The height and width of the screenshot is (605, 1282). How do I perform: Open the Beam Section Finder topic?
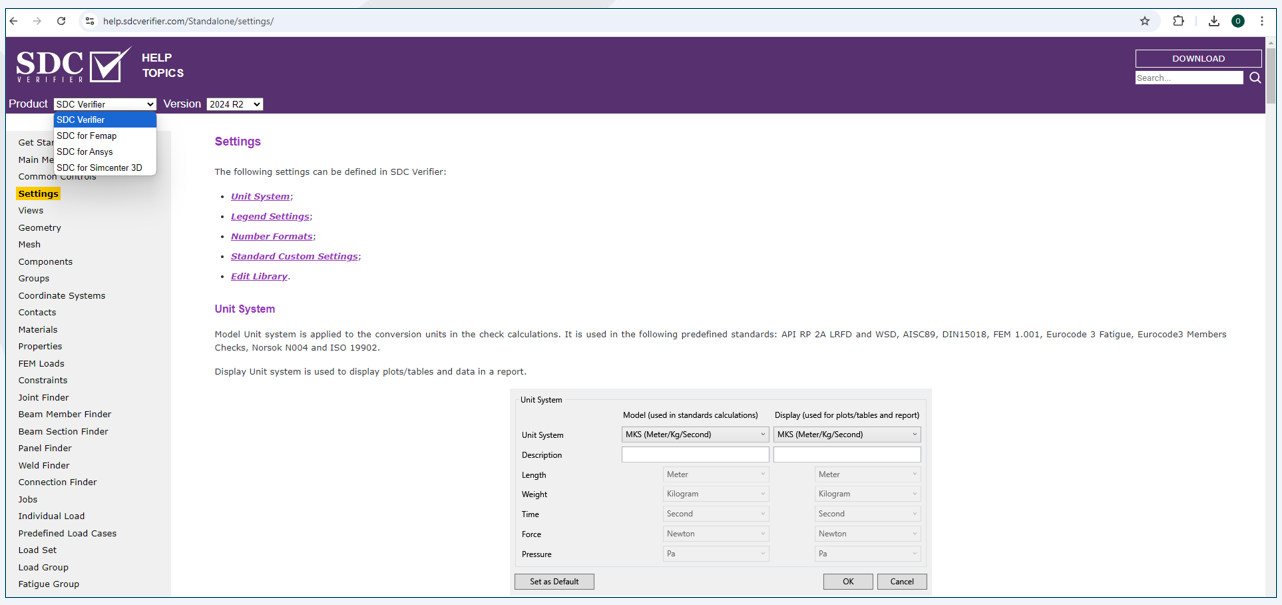click(x=63, y=432)
